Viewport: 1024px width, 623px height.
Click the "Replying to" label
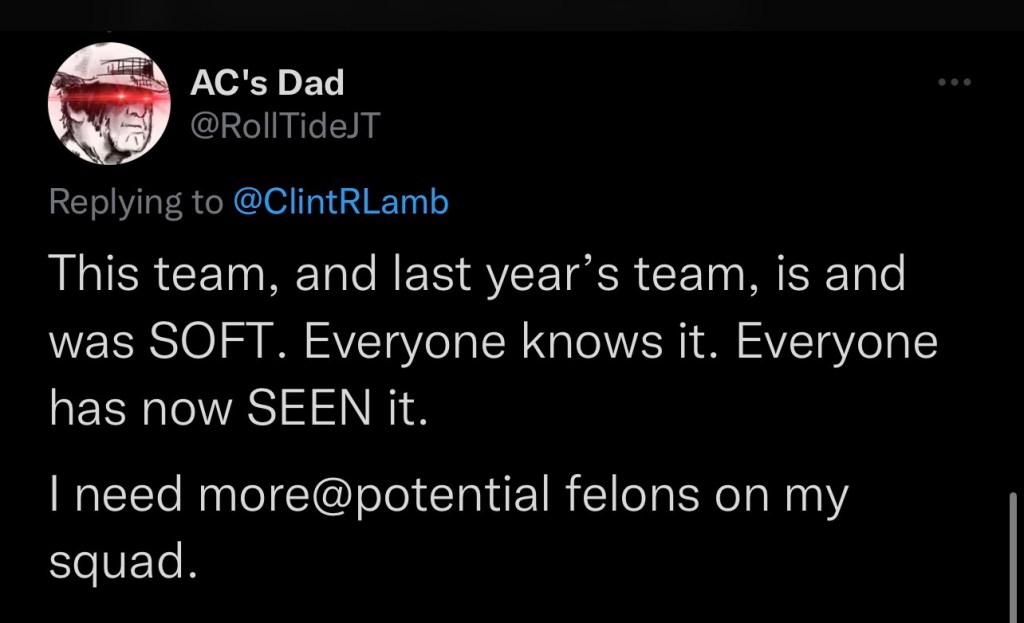click(136, 202)
